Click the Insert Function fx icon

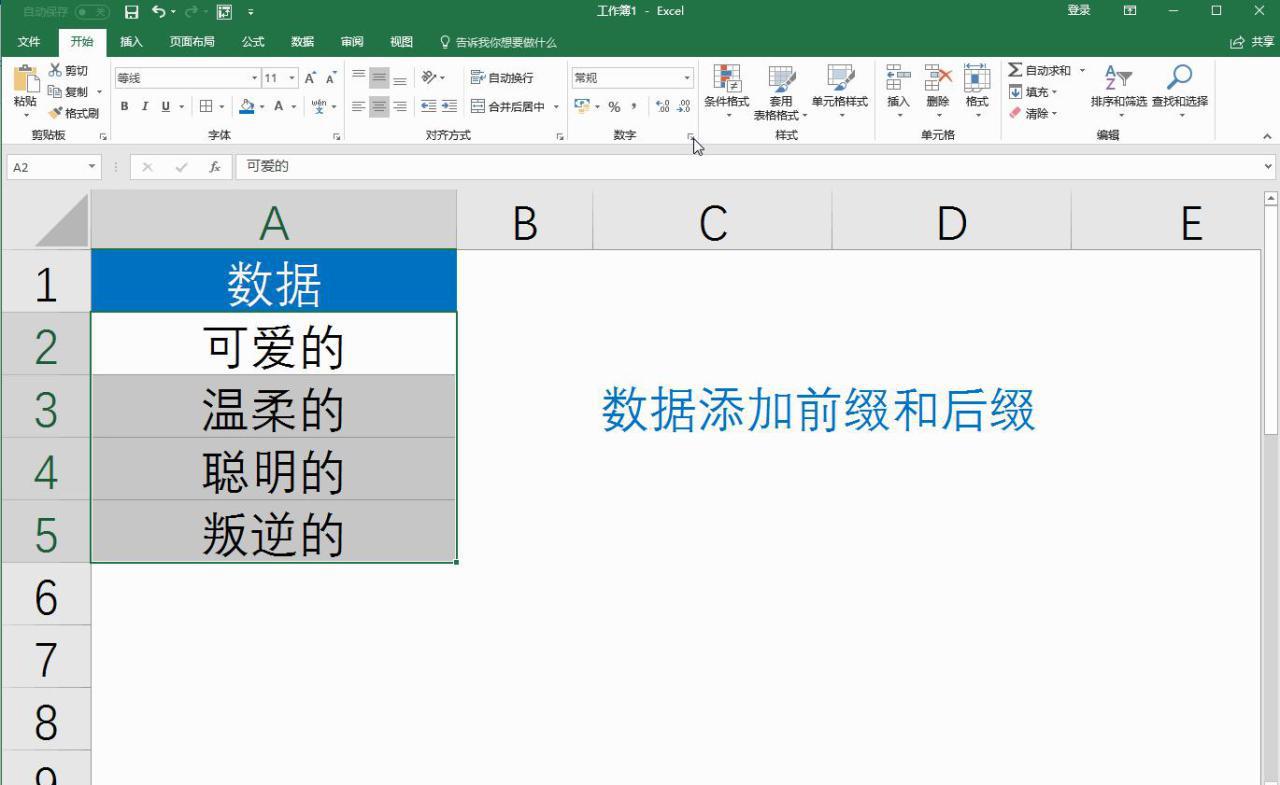coord(214,167)
